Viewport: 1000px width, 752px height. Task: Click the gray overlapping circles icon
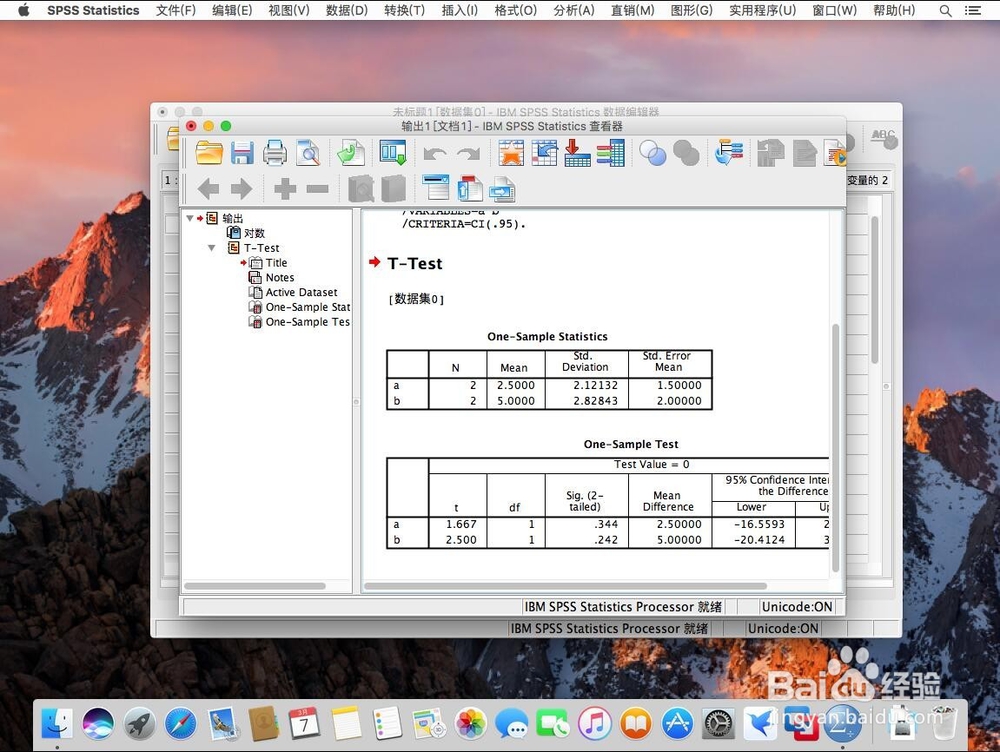tap(686, 153)
